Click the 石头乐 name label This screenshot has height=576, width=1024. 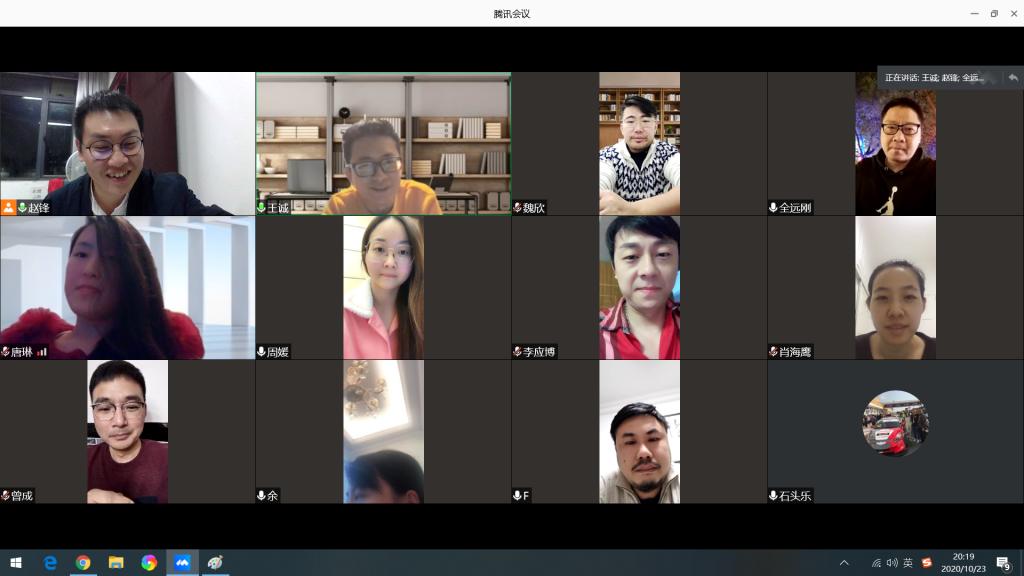pyautogui.click(x=795, y=496)
